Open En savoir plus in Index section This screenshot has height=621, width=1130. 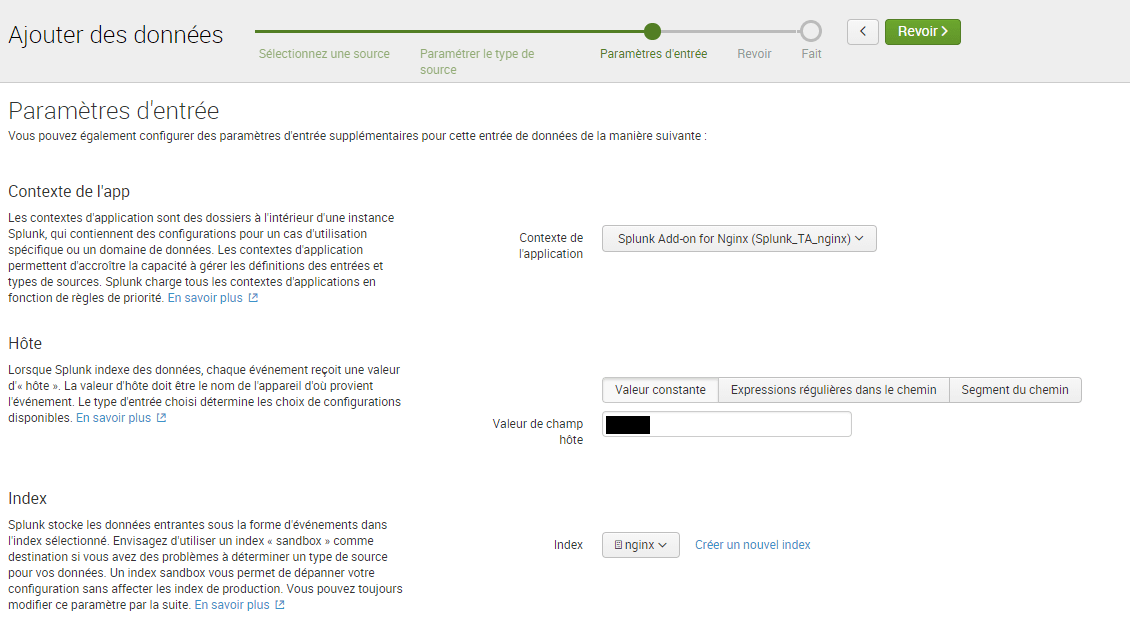click(232, 605)
